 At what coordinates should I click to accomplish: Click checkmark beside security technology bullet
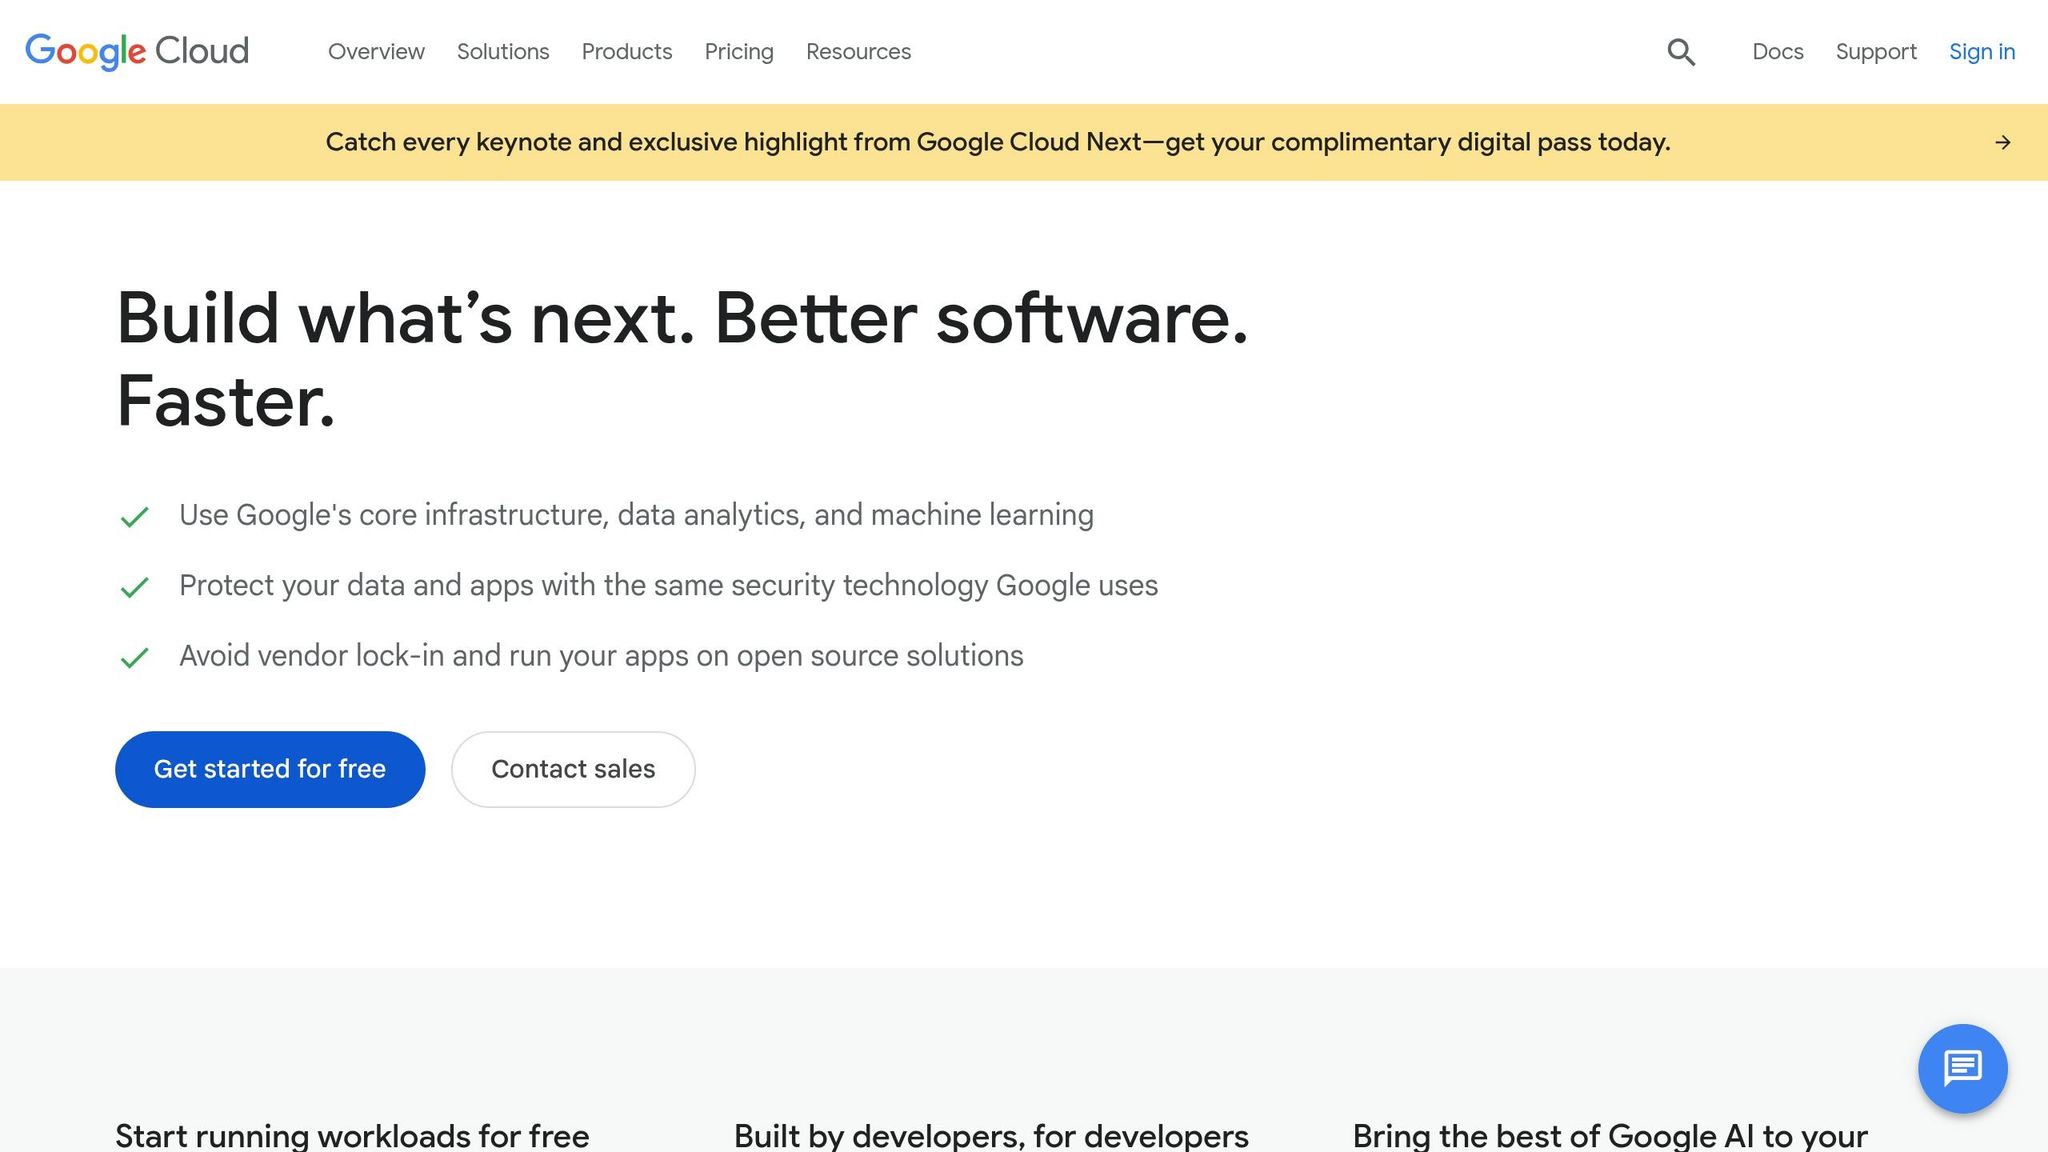click(134, 587)
